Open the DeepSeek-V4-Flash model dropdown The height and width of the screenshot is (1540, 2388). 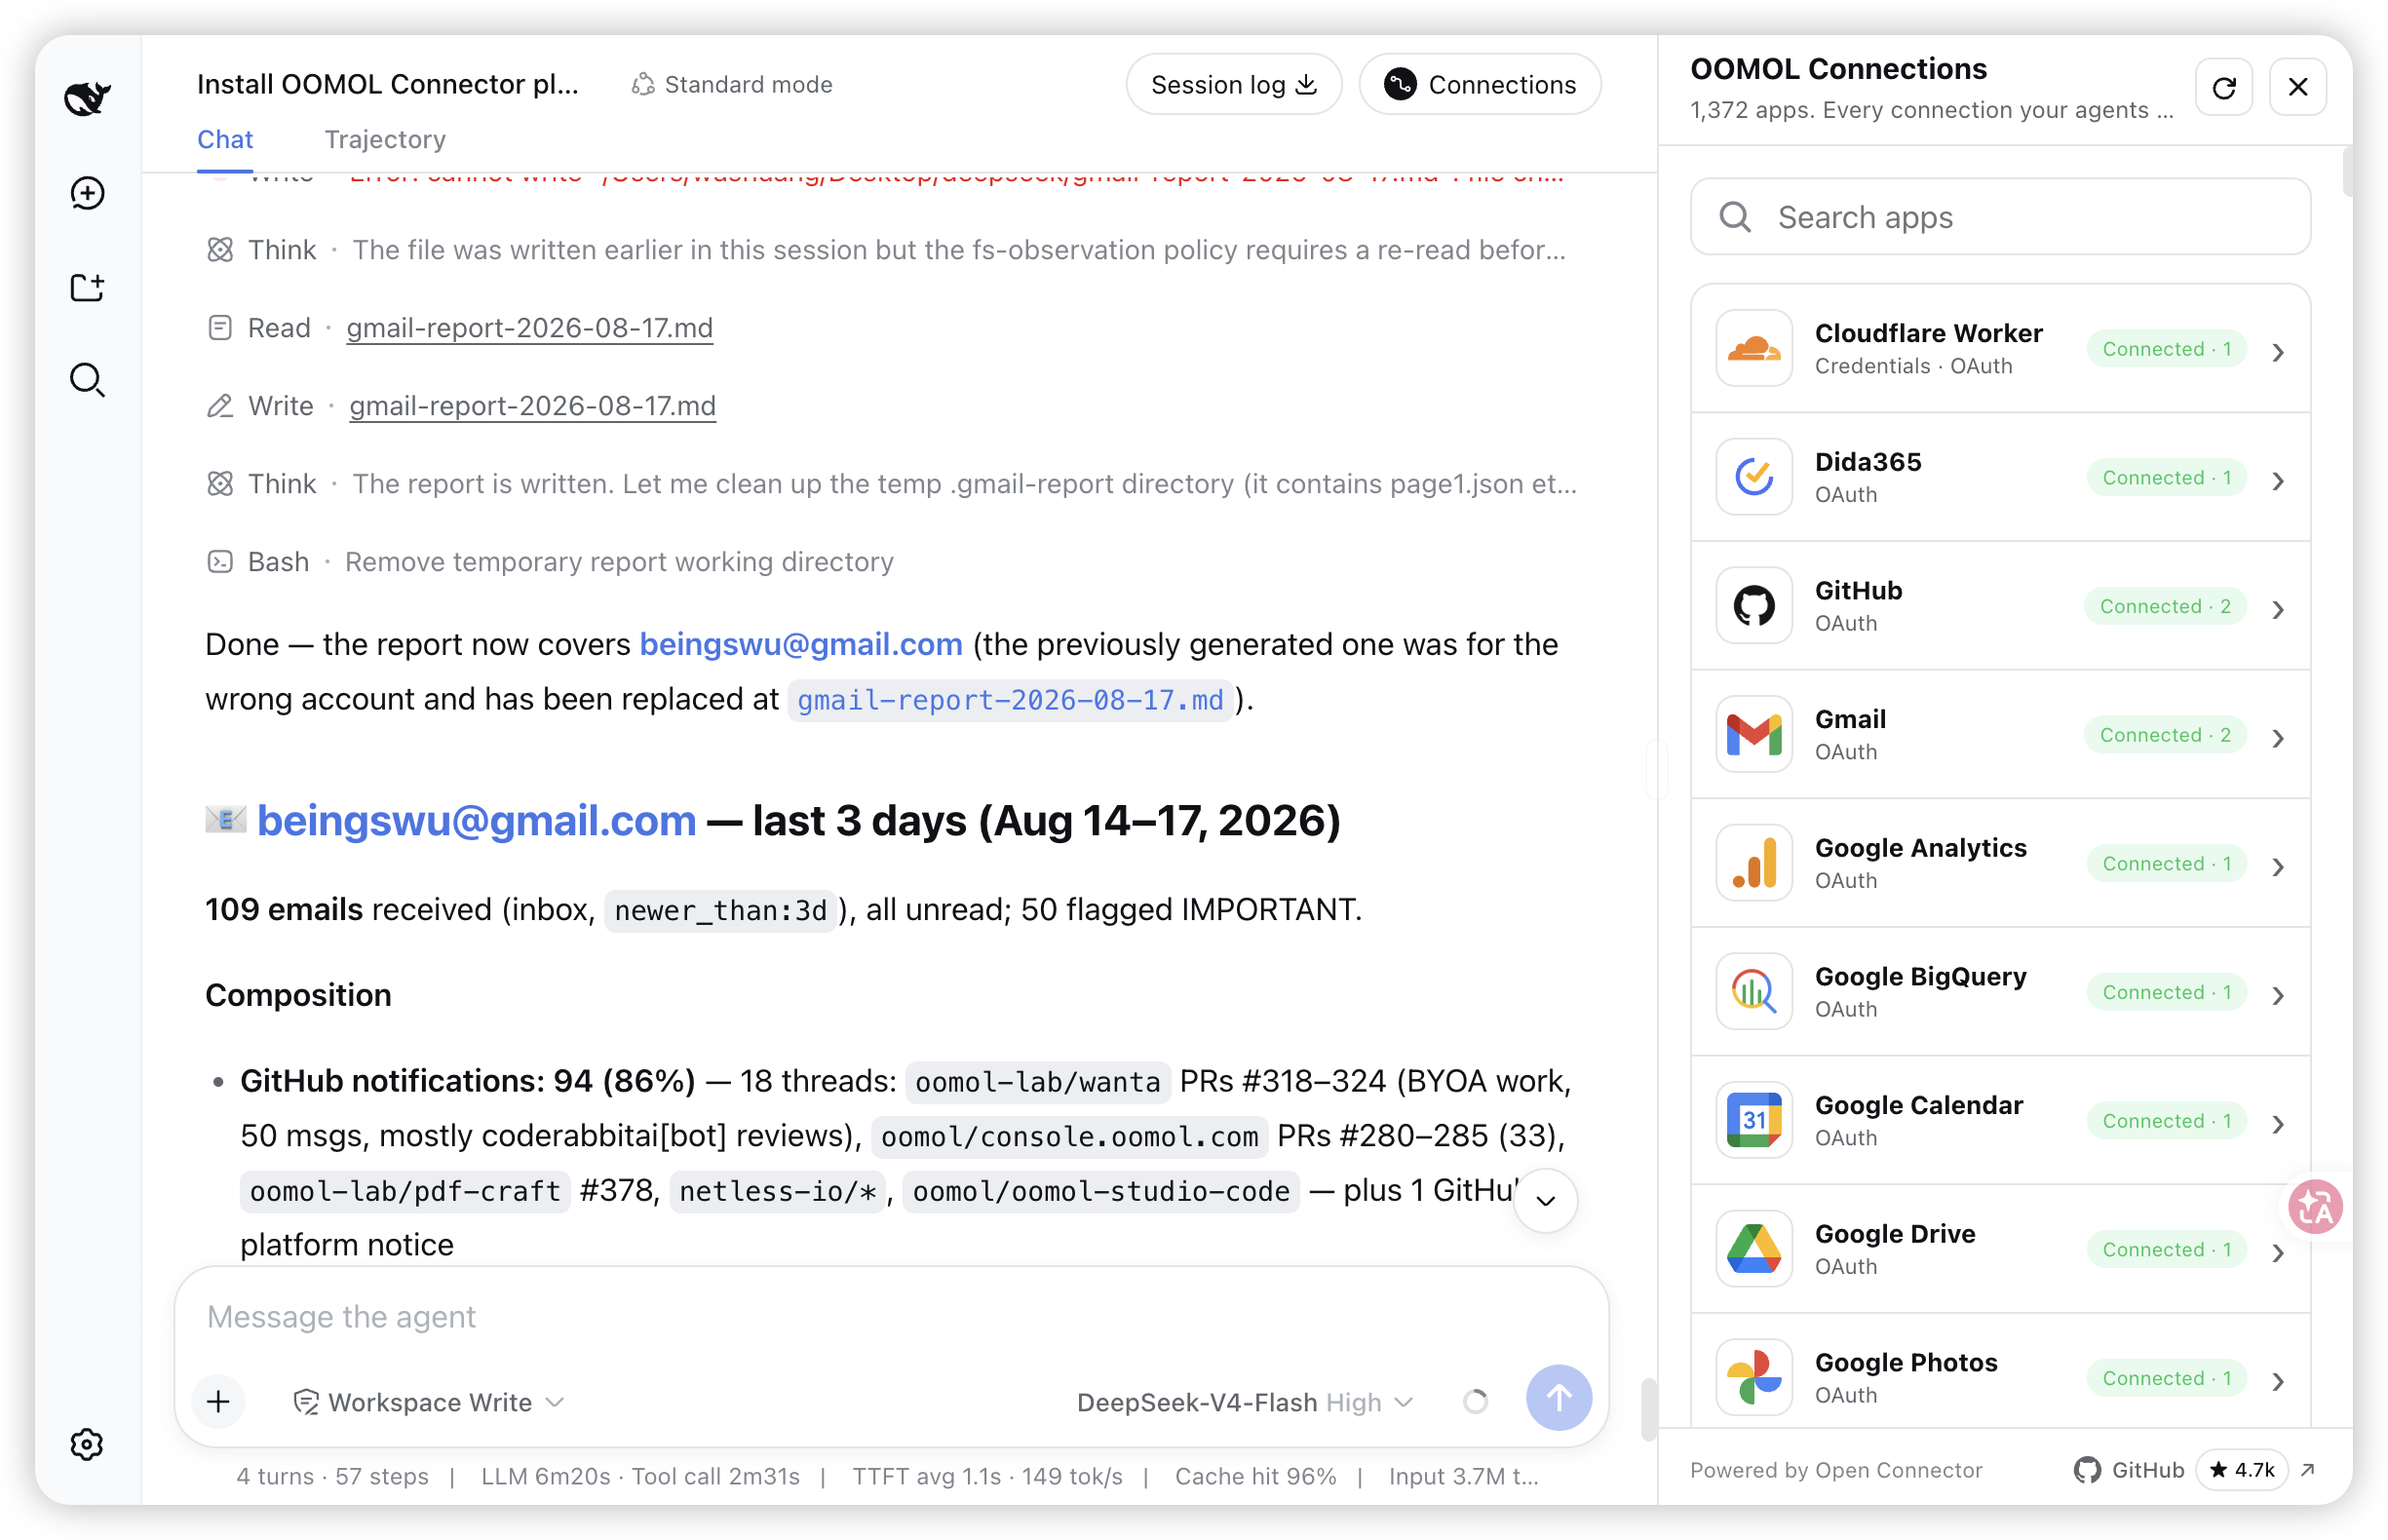point(1245,1402)
